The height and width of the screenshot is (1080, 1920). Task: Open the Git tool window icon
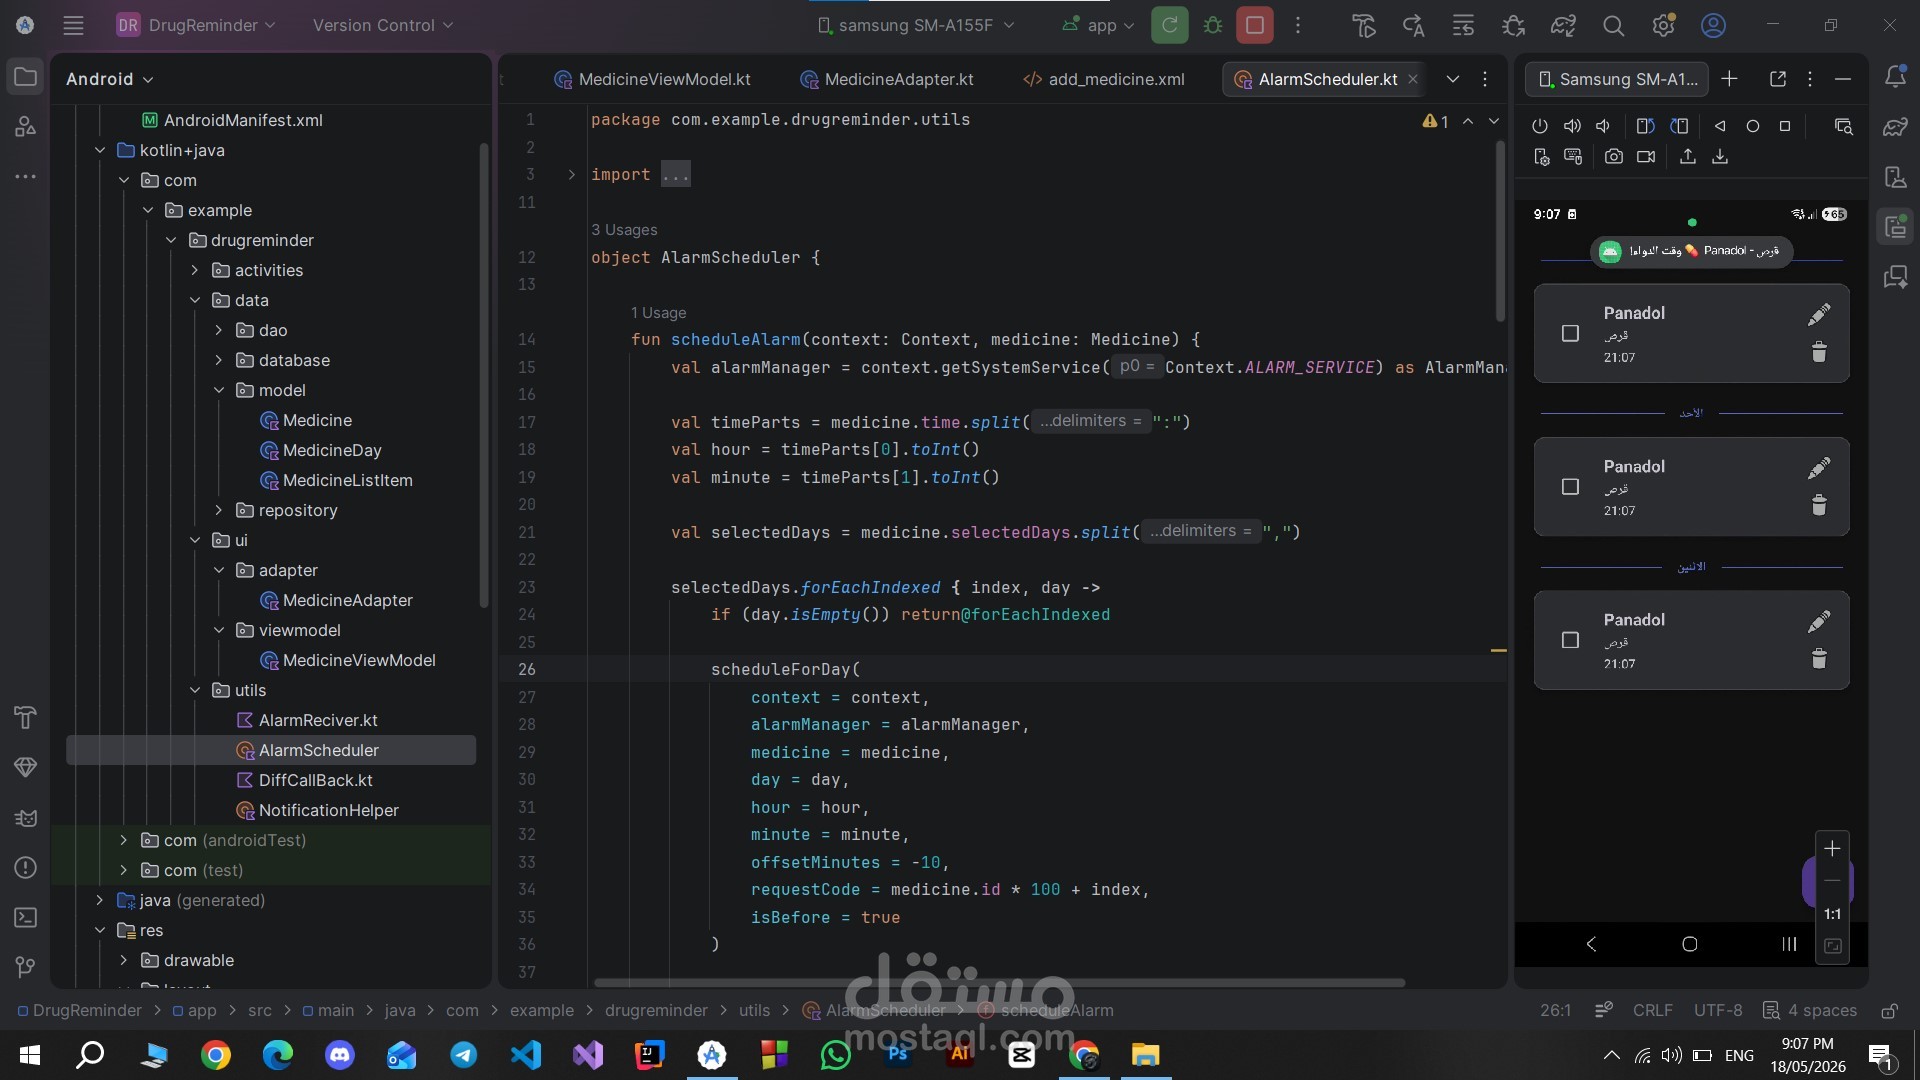pos(26,967)
